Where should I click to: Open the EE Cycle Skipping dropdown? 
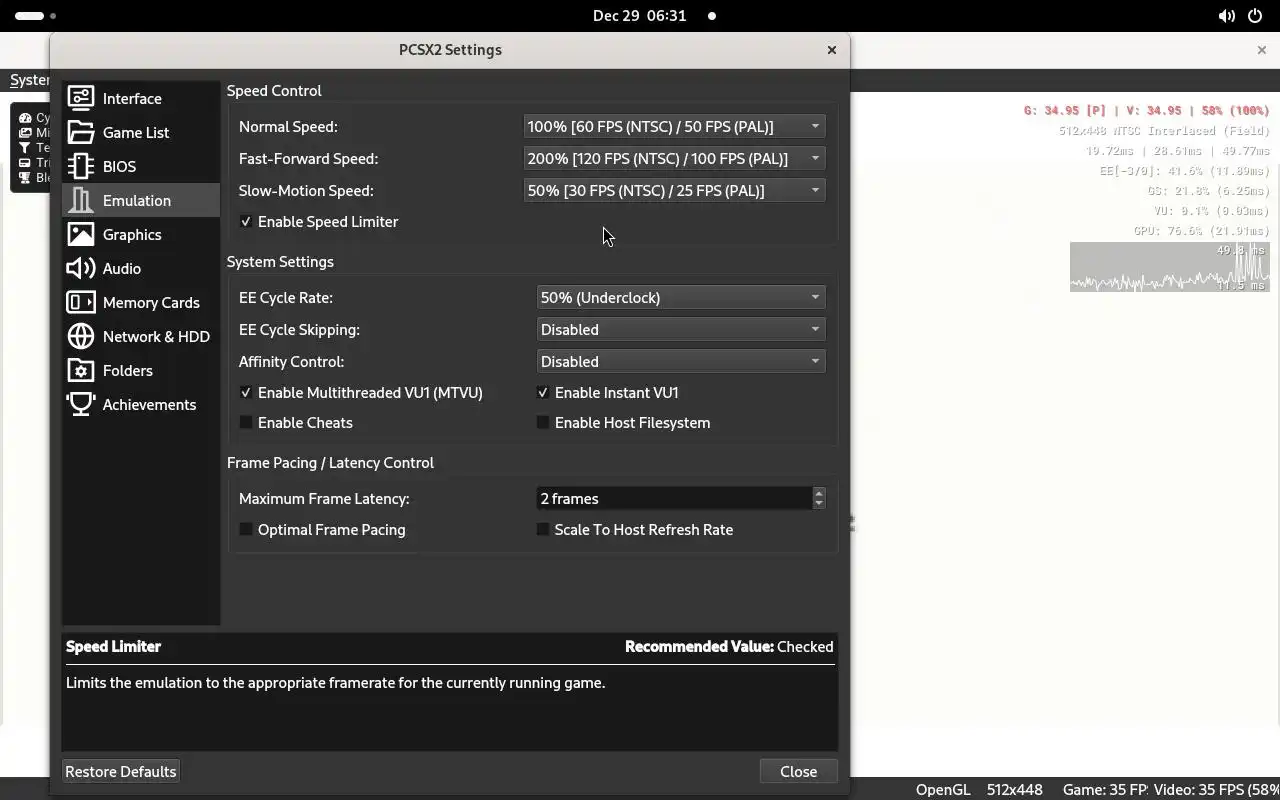[681, 329]
